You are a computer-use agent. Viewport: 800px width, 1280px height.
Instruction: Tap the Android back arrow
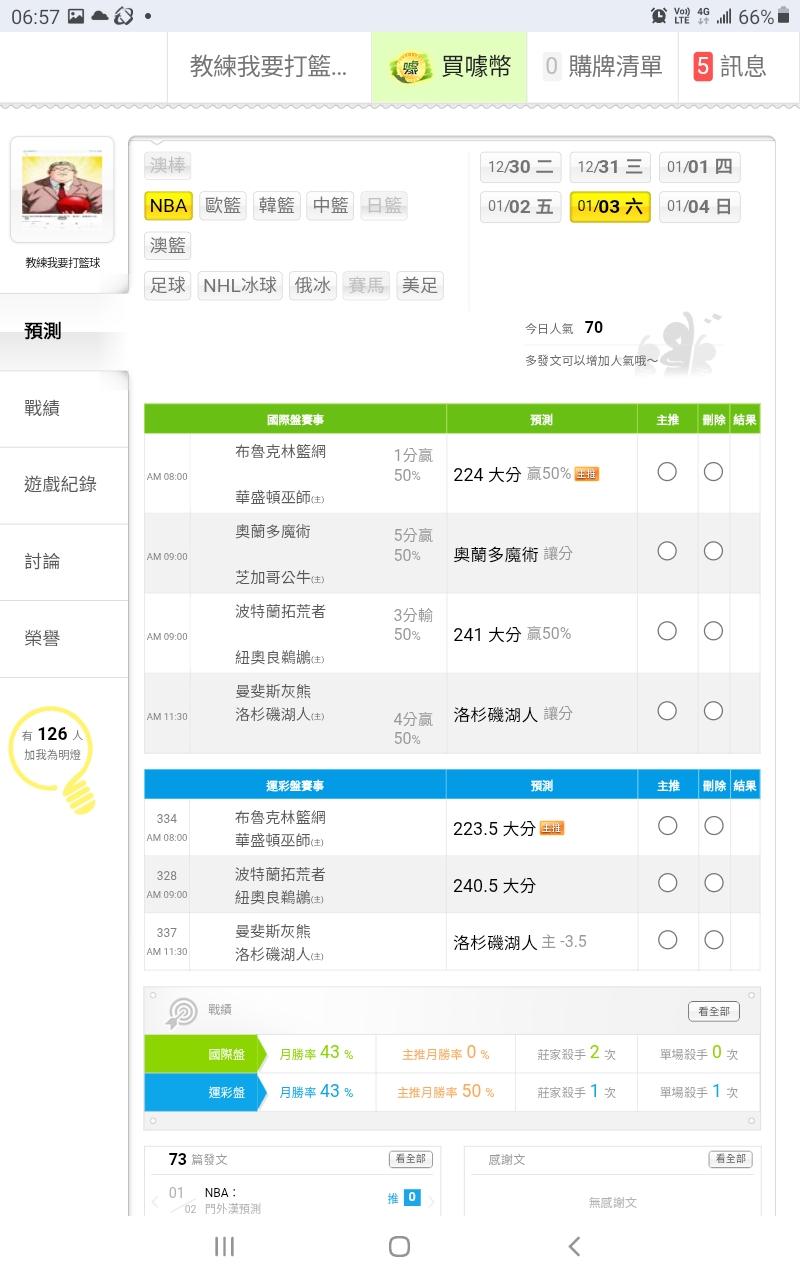[574, 1246]
